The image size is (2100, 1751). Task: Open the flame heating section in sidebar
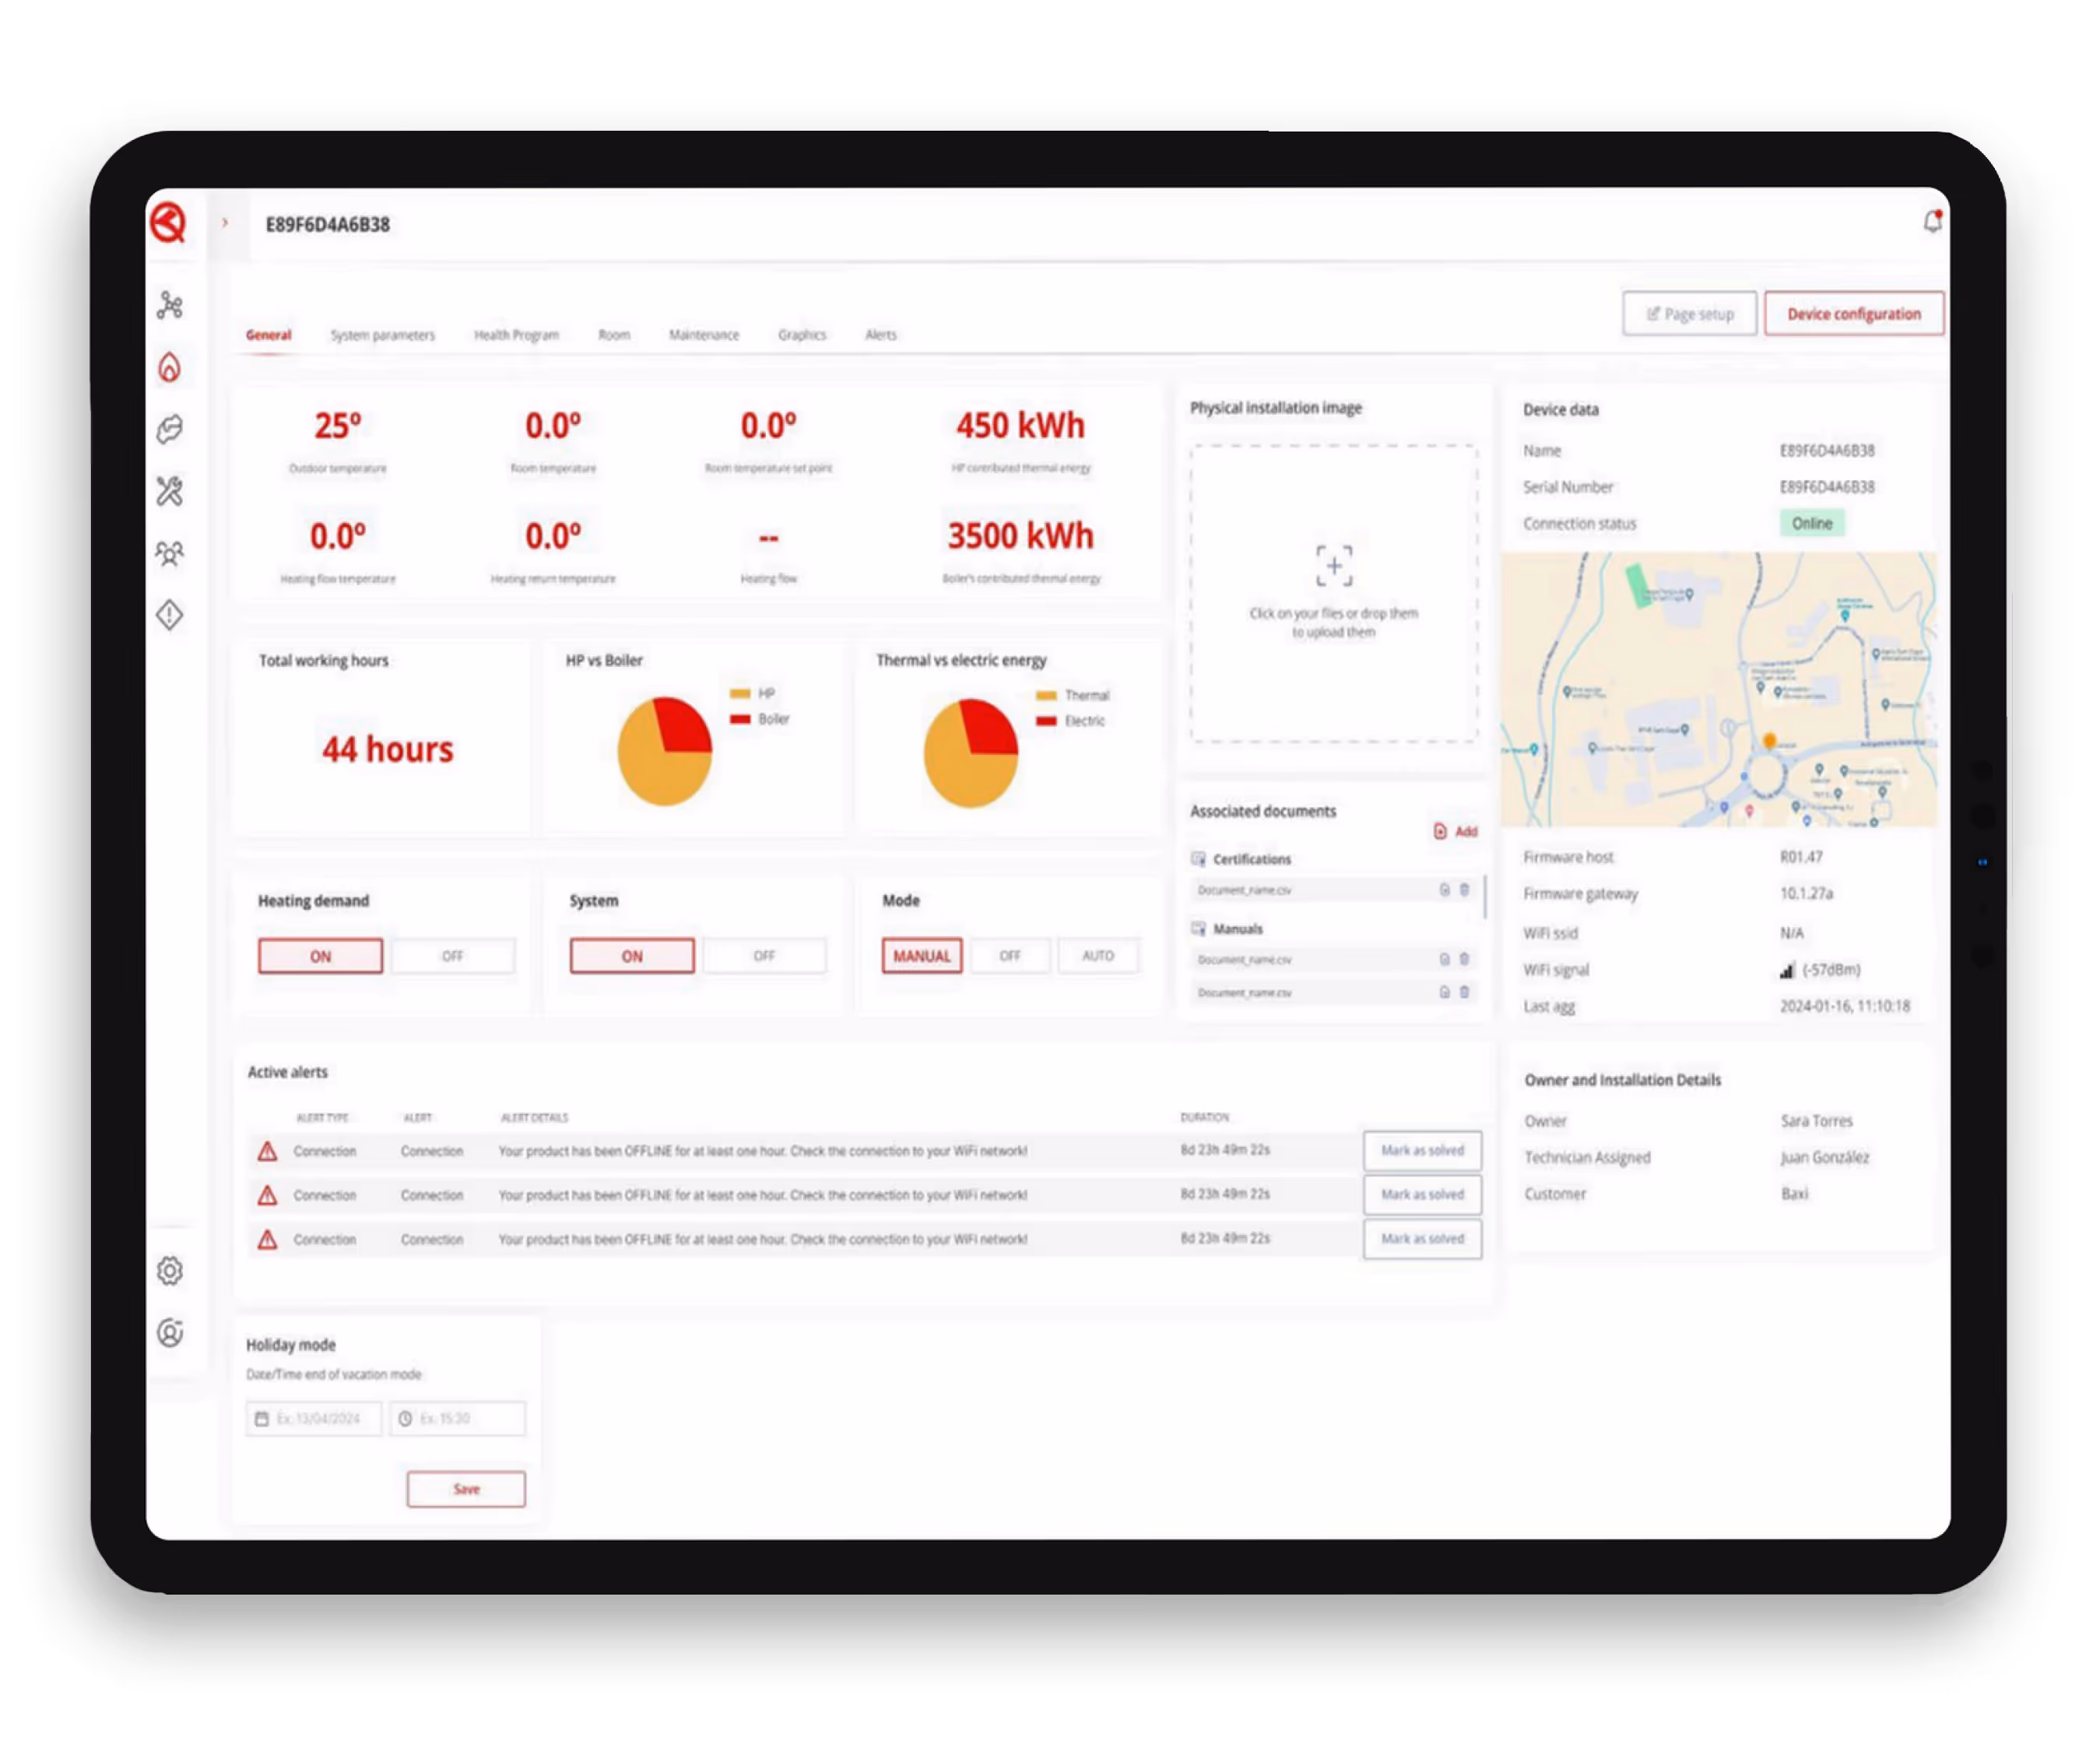tap(170, 368)
